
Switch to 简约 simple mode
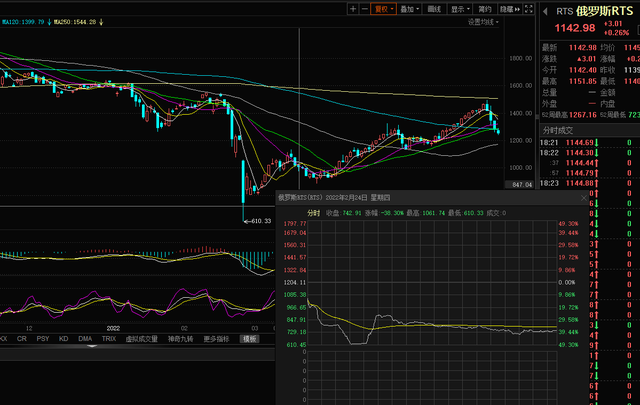tap(484, 9)
